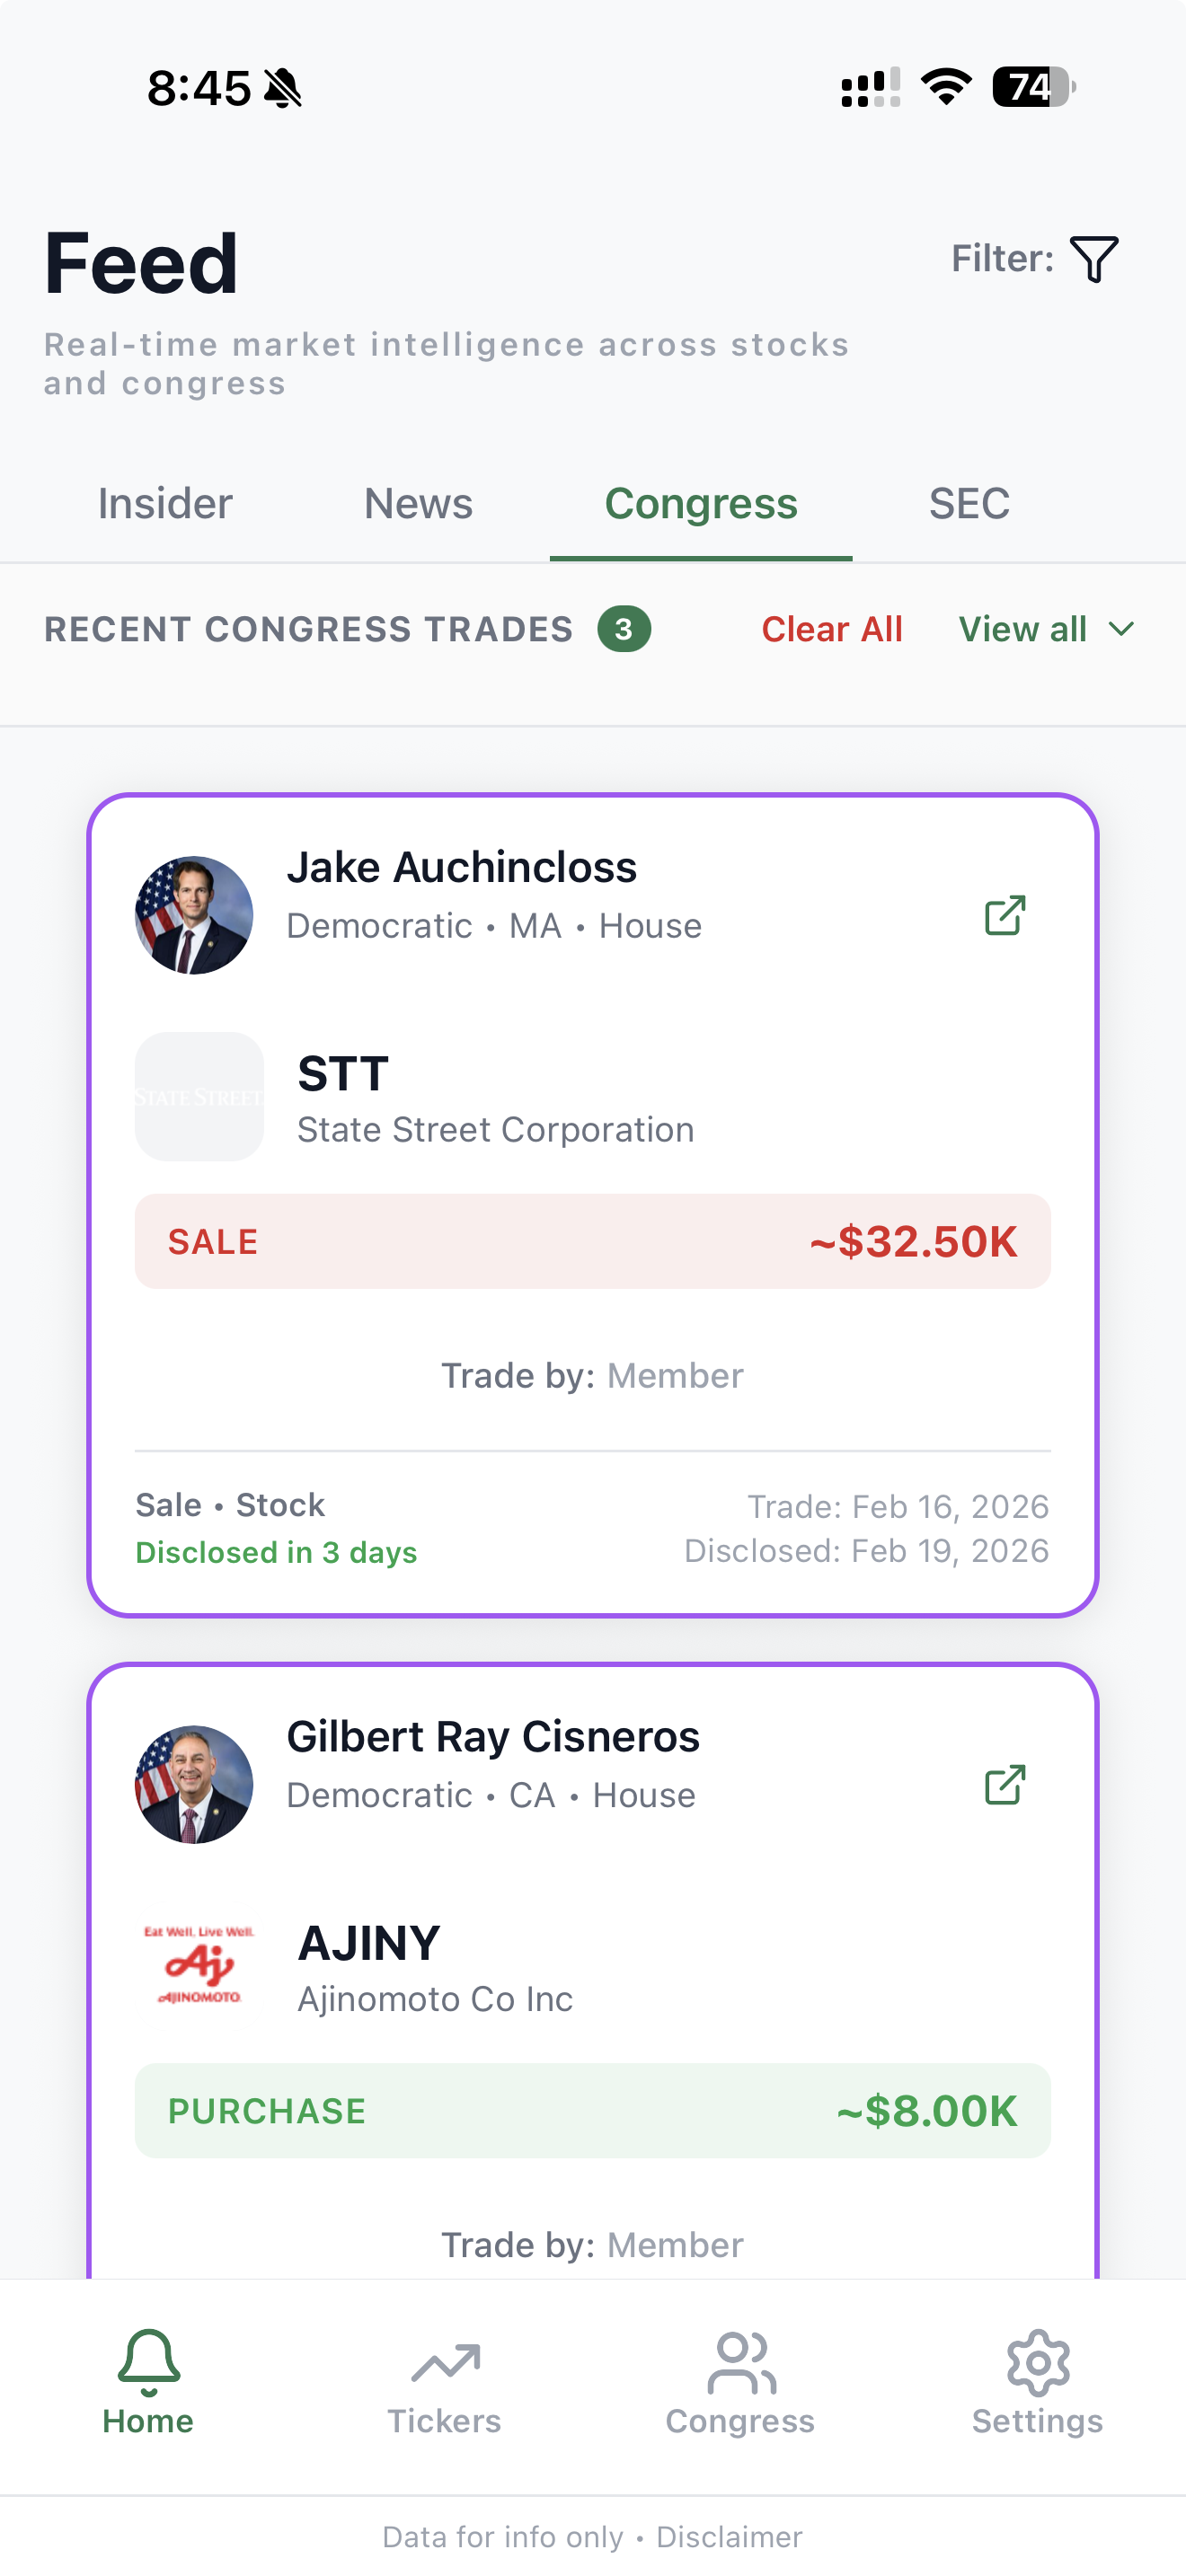Image resolution: width=1186 pixels, height=2576 pixels.
Task: Tap the Ajinomoto company logo
Action: point(199,1966)
